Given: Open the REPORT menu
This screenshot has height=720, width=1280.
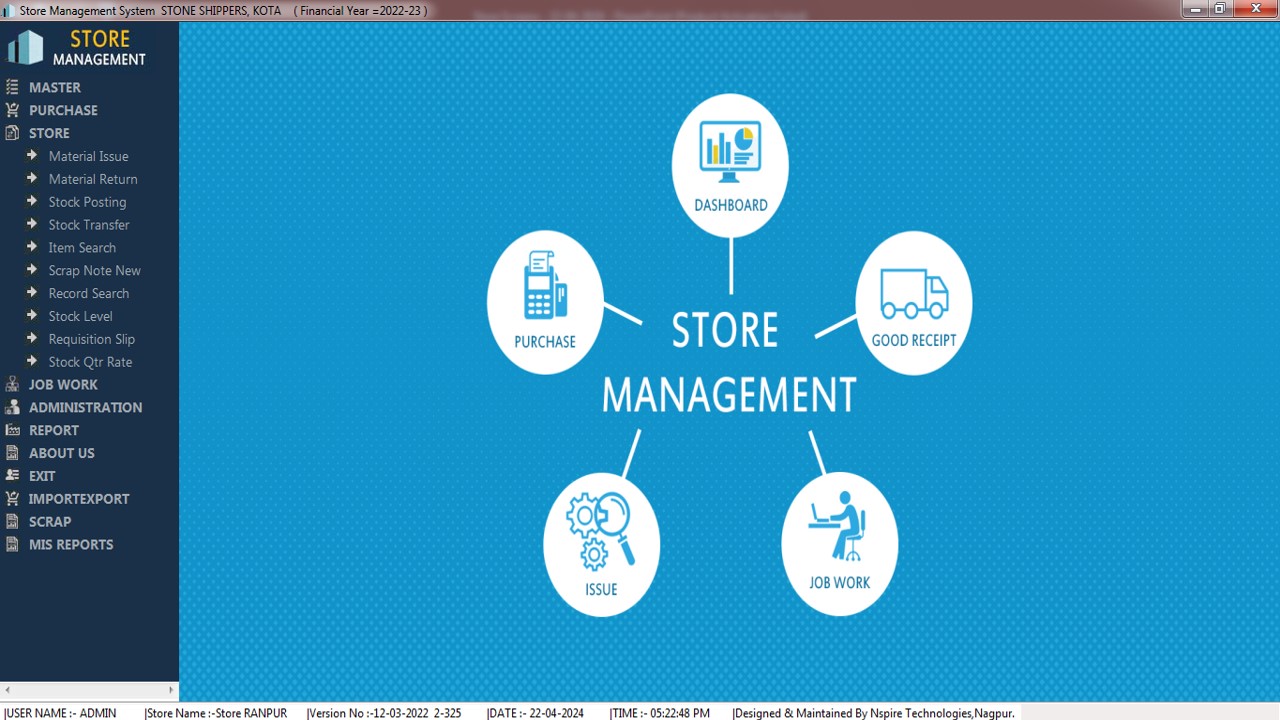Looking at the screenshot, I should (54, 430).
